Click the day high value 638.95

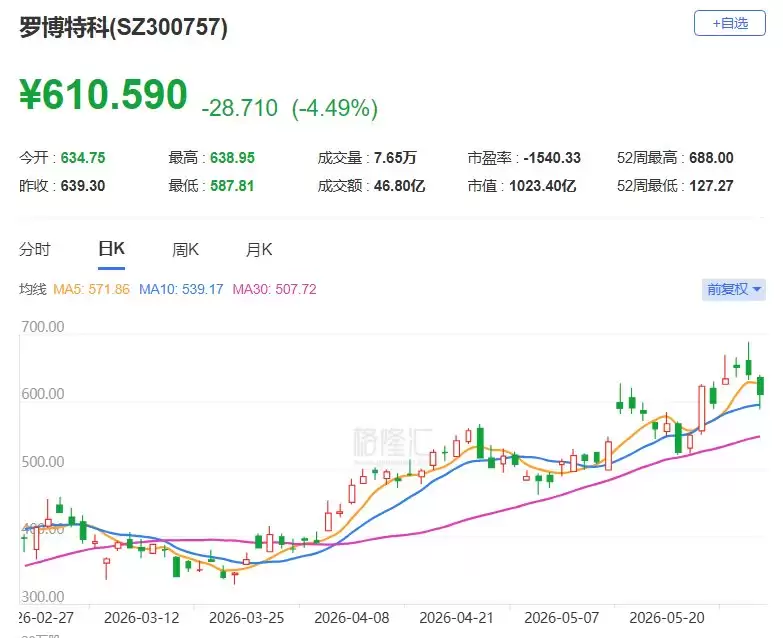coord(232,158)
